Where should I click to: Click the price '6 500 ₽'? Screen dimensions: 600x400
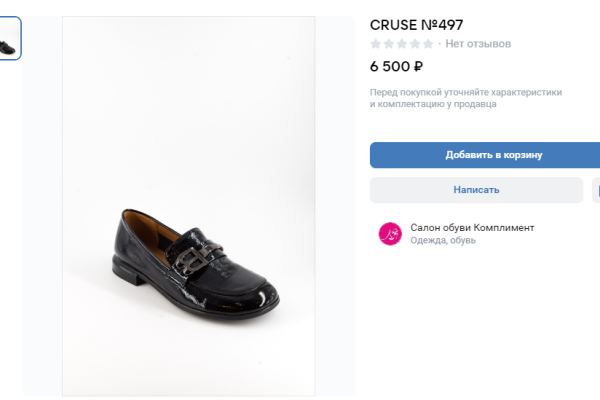[x=396, y=68]
